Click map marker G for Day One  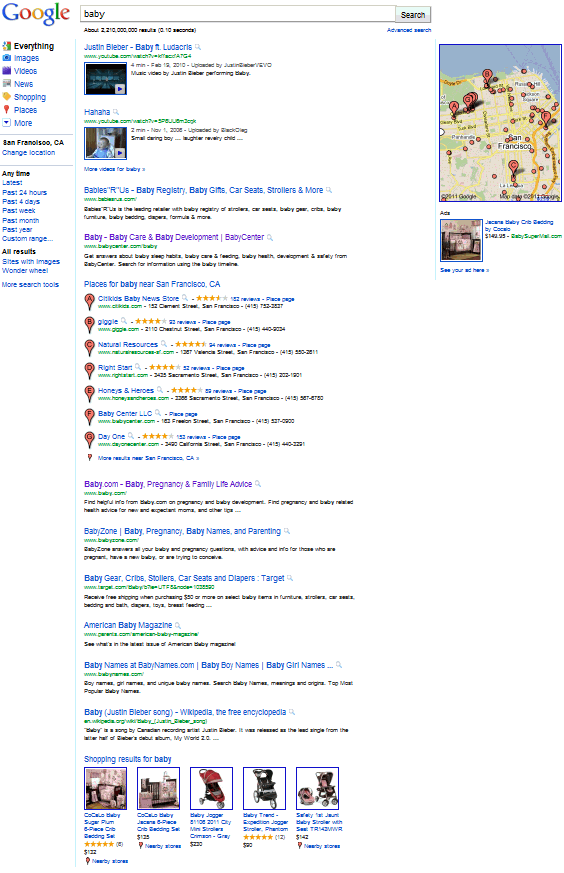89,439
